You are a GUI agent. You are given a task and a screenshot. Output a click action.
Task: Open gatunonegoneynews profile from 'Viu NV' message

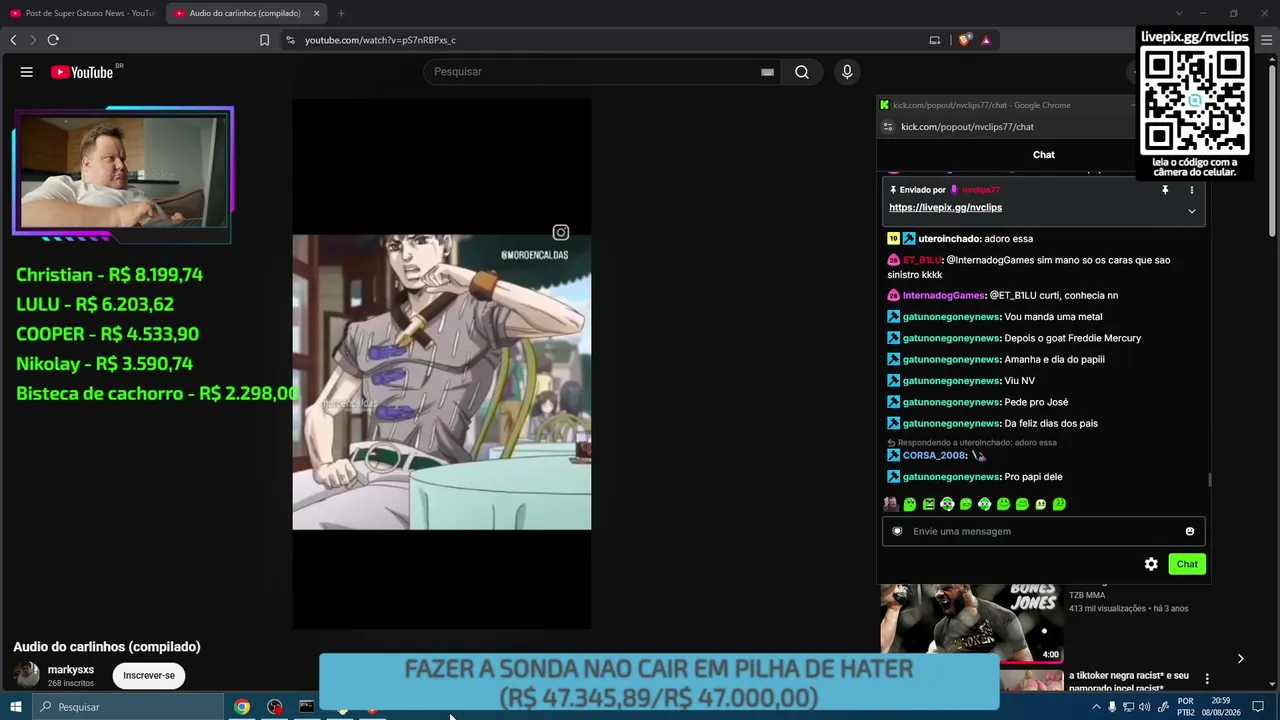point(951,381)
